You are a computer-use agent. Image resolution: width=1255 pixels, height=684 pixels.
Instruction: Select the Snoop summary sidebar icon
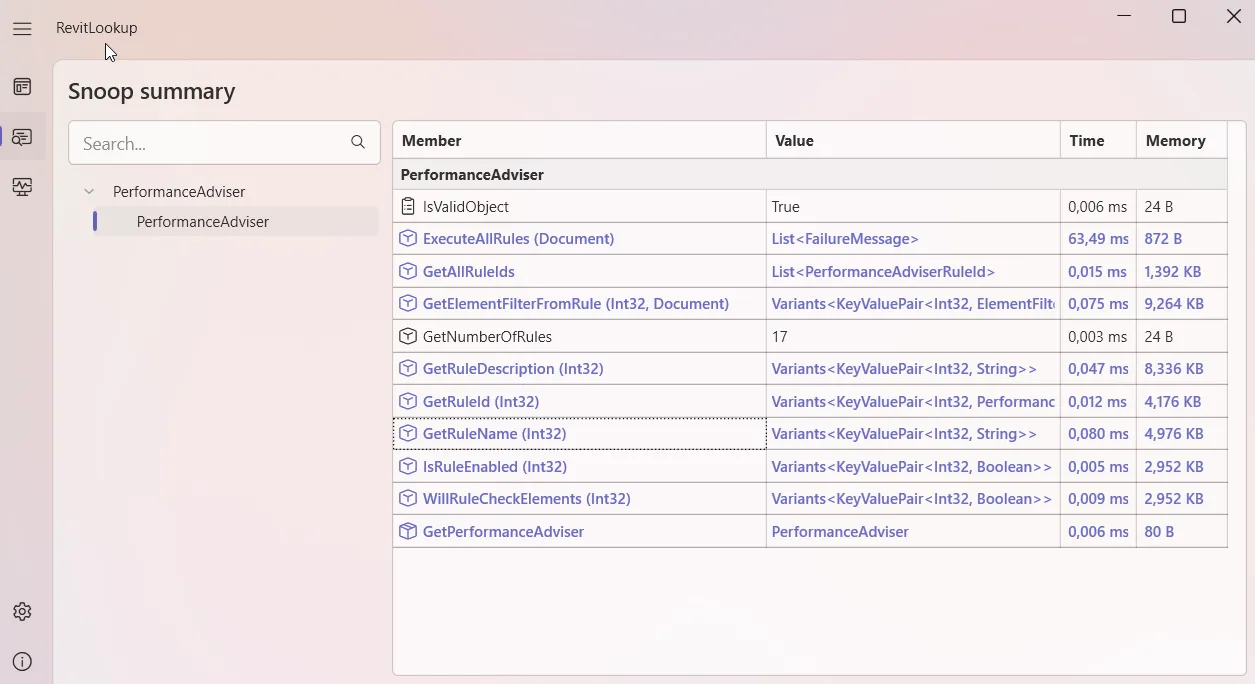click(x=22, y=137)
